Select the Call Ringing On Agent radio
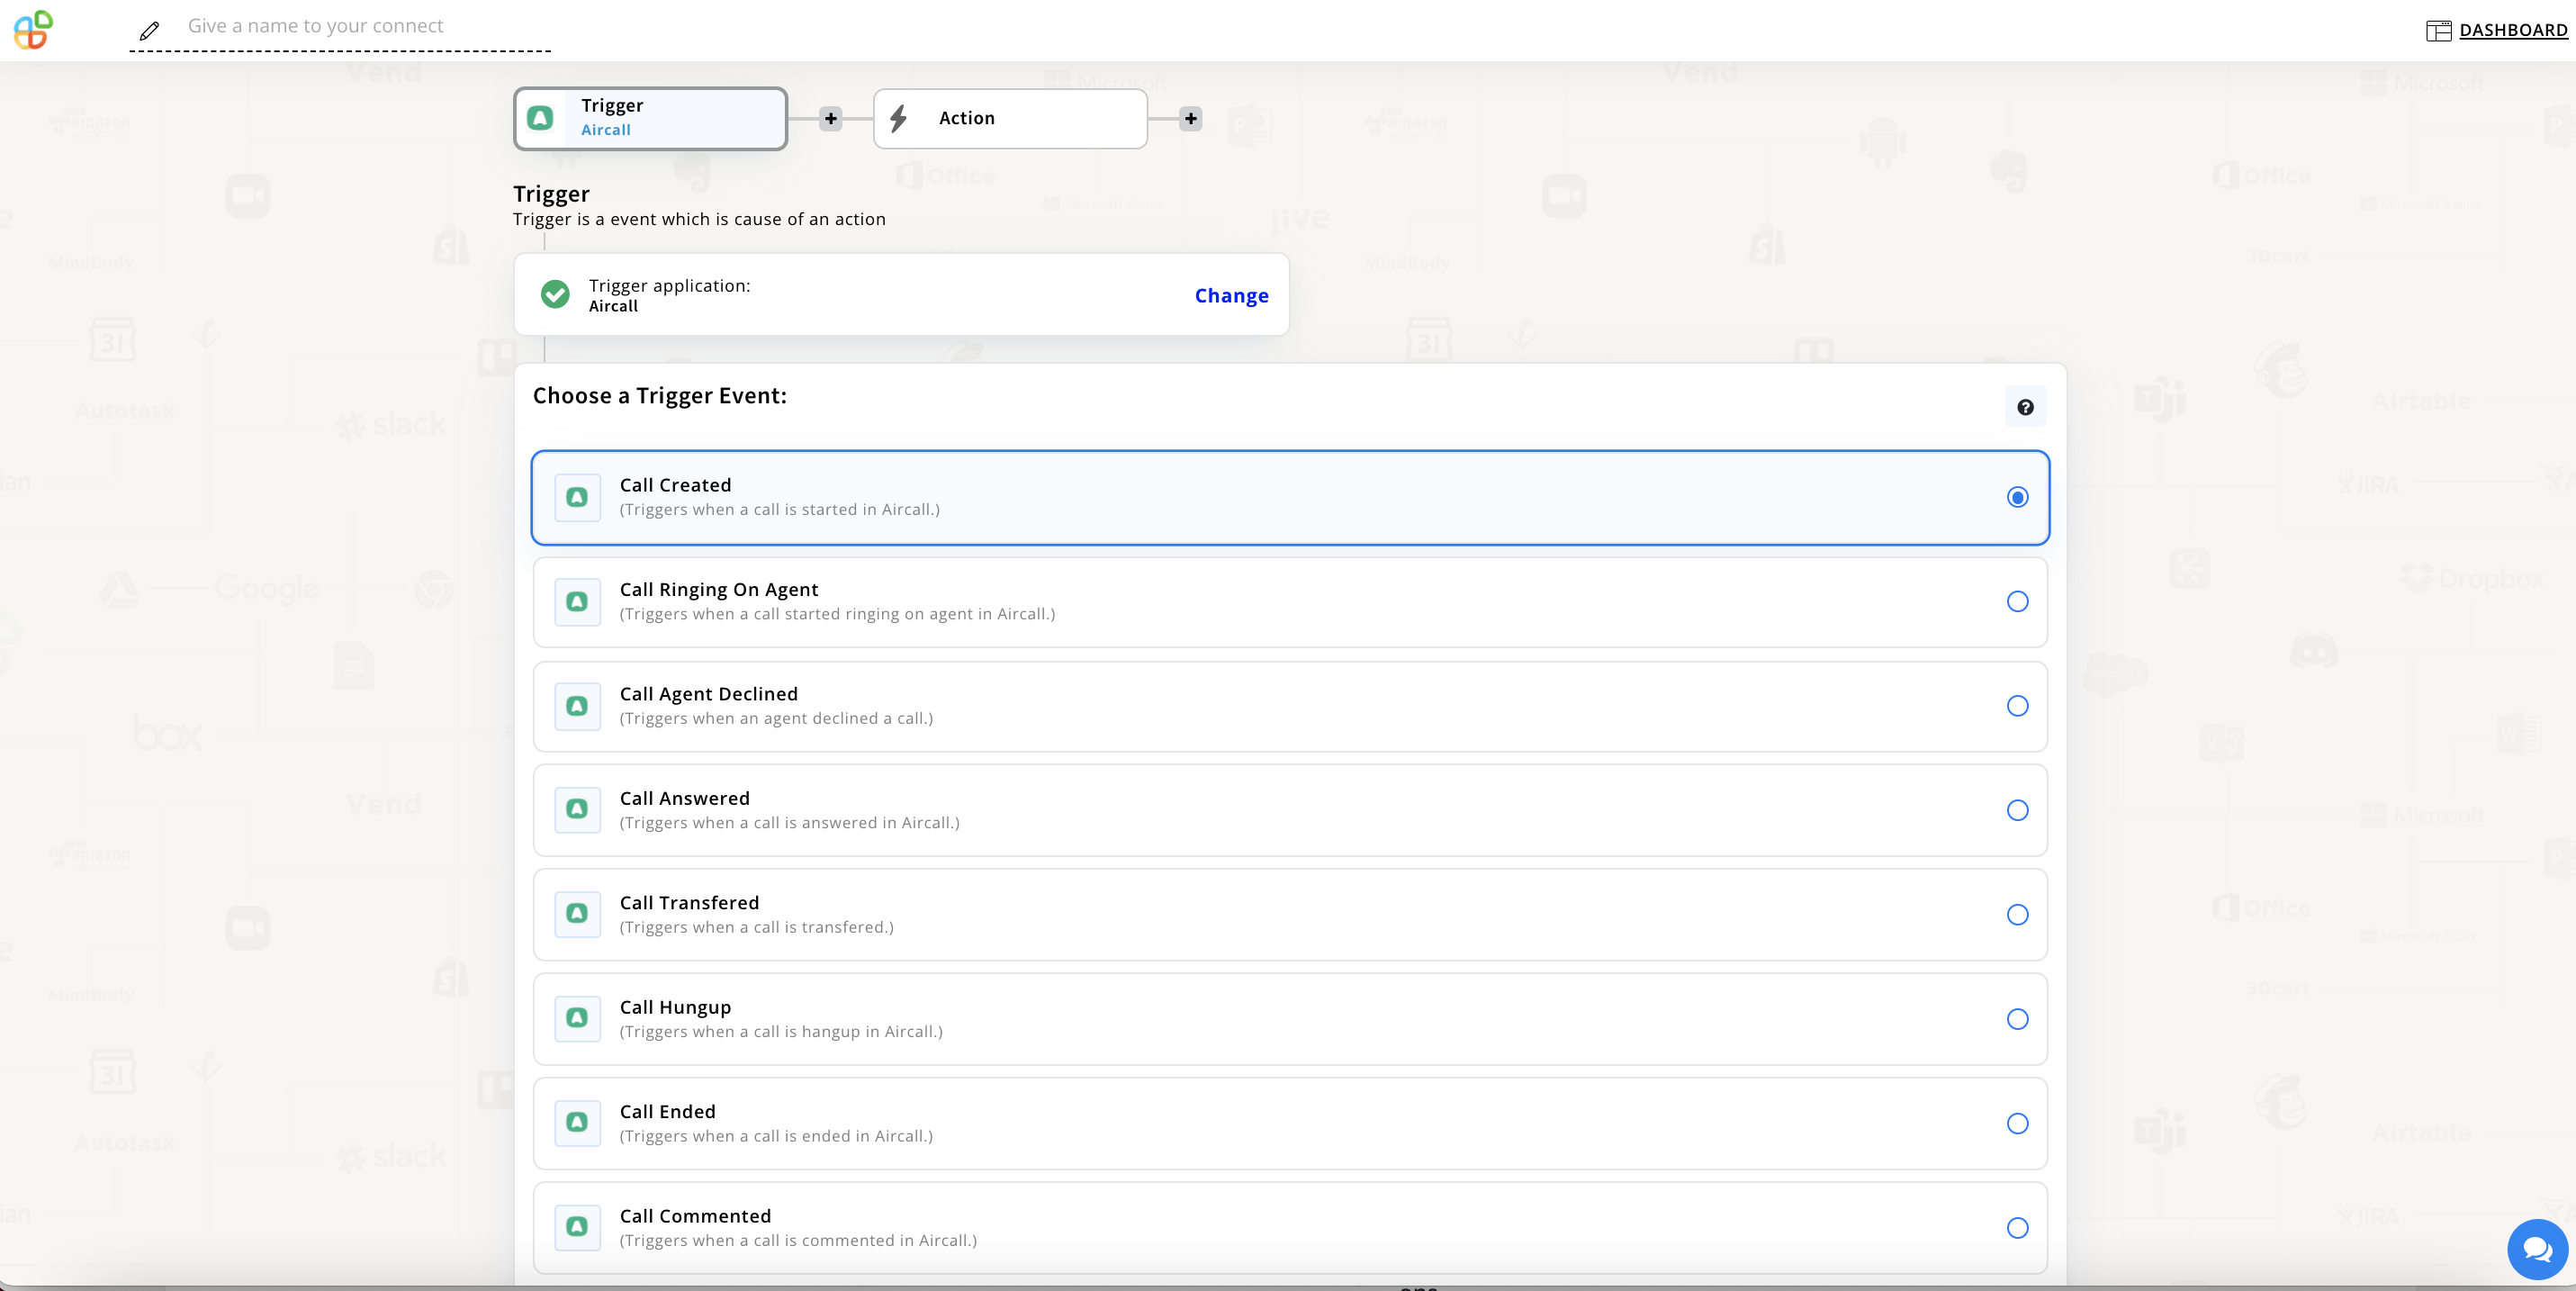The height and width of the screenshot is (1291, 2576). pyautogui.click(x=2017, y=601)
